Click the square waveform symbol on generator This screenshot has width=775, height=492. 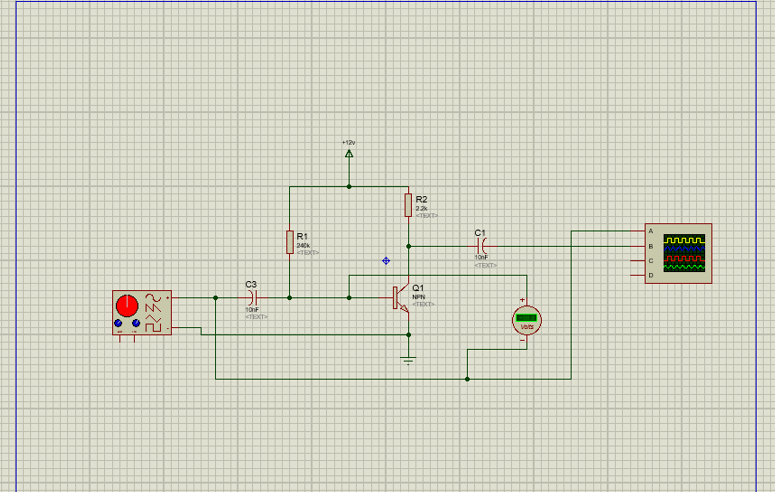pos(153,327)
